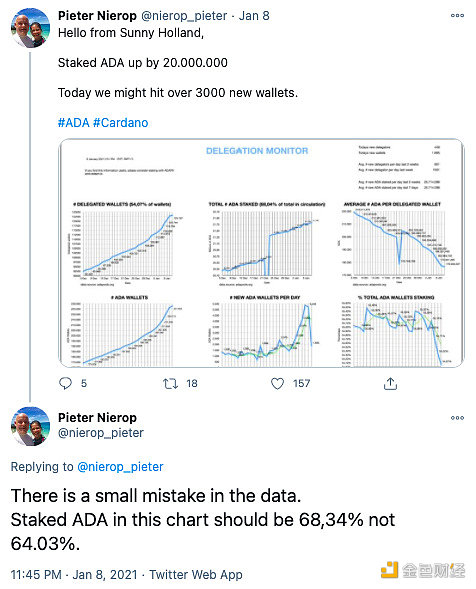
Task: Open the reply tweet's profile avatar
Action: click(x=30, y=426)
